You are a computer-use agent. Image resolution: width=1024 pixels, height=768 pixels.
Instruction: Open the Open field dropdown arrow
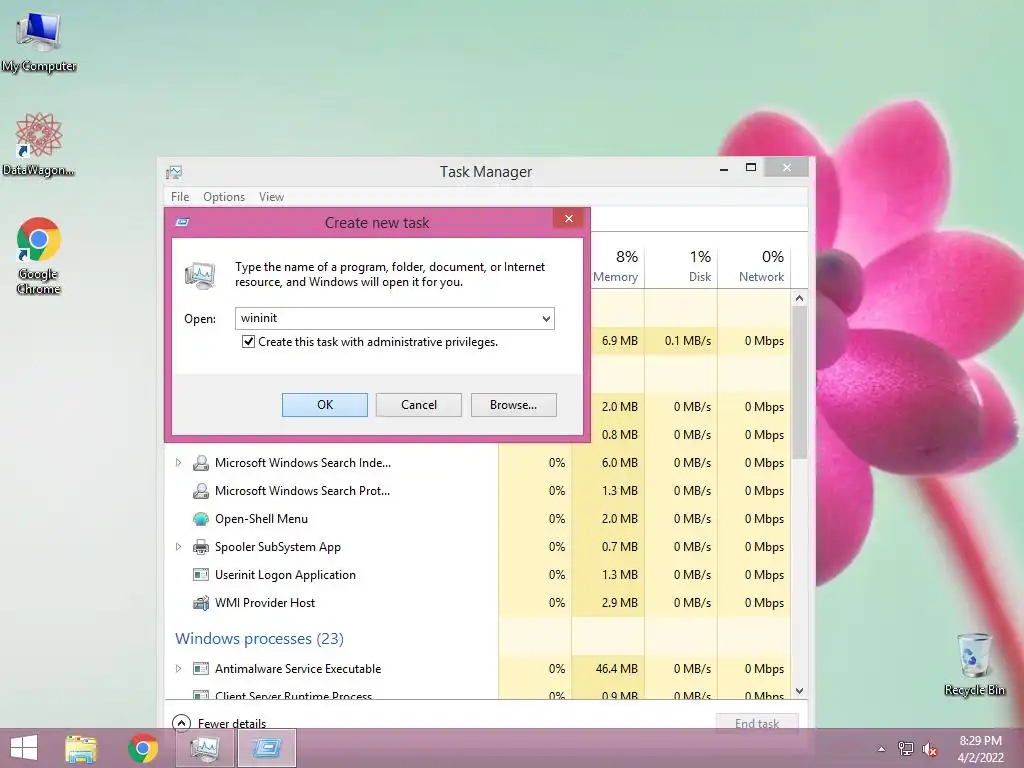546,319
